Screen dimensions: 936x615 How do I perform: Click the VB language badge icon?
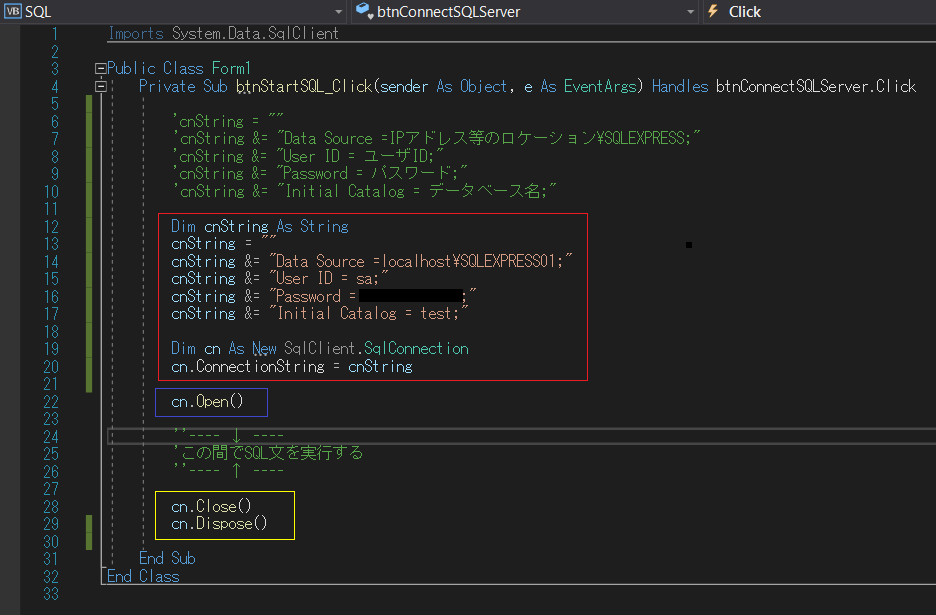coord(14,12)
